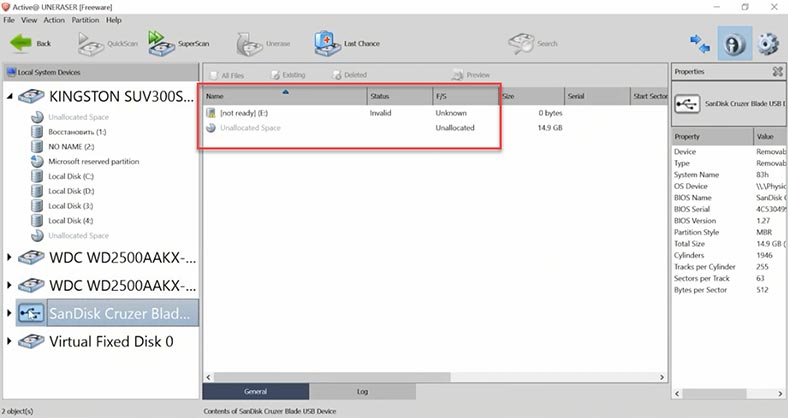Filter to Existing files

pyautogui.click(x=288, y=75)
